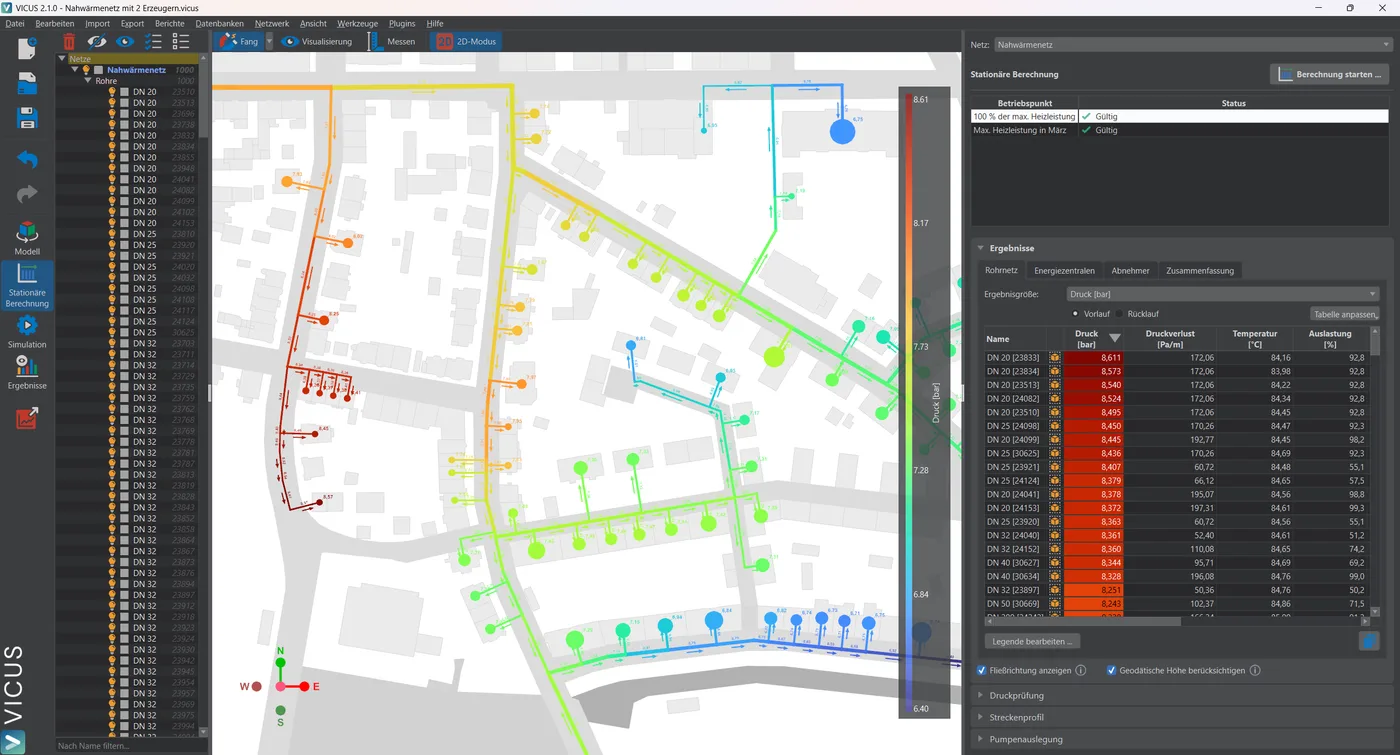The image size is (1400, 755).
Task: Open the Ergebnisse view in the left sidebar
Action: tap(27, 372)
